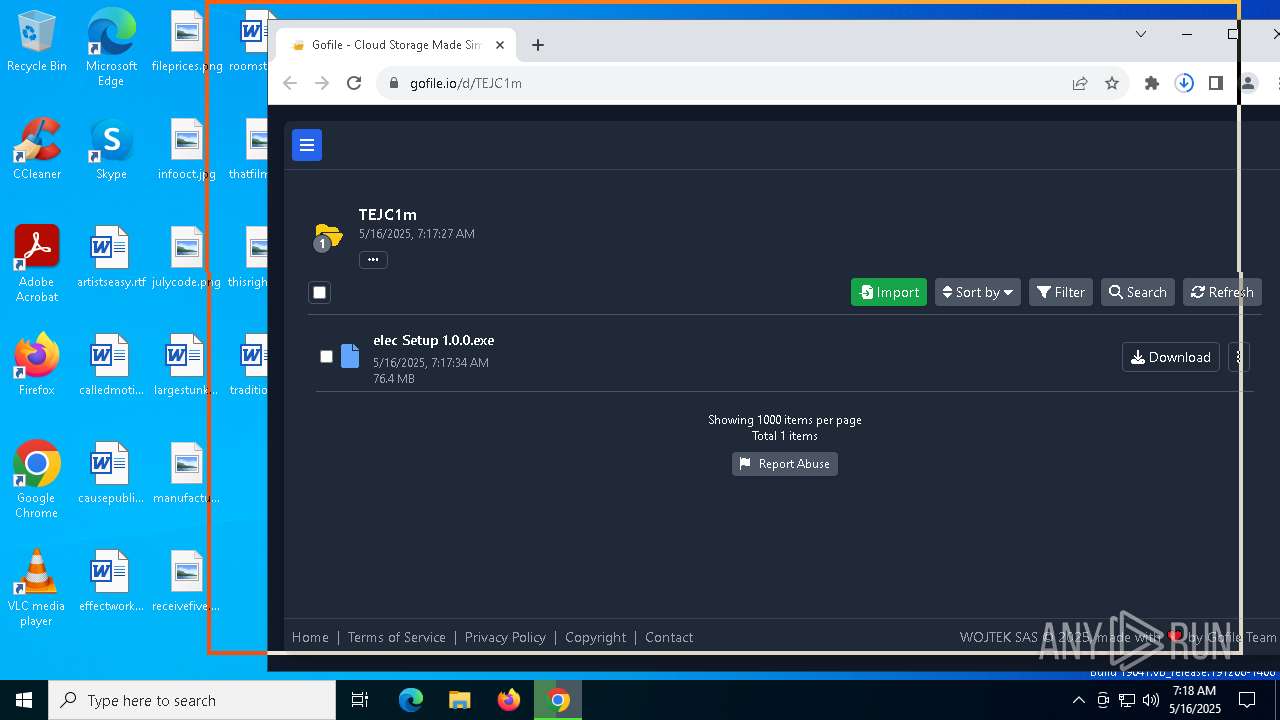Click the blue file icon for elec Setup
The width and height of the screenshot is (1280, 720).
pos(350,356)
